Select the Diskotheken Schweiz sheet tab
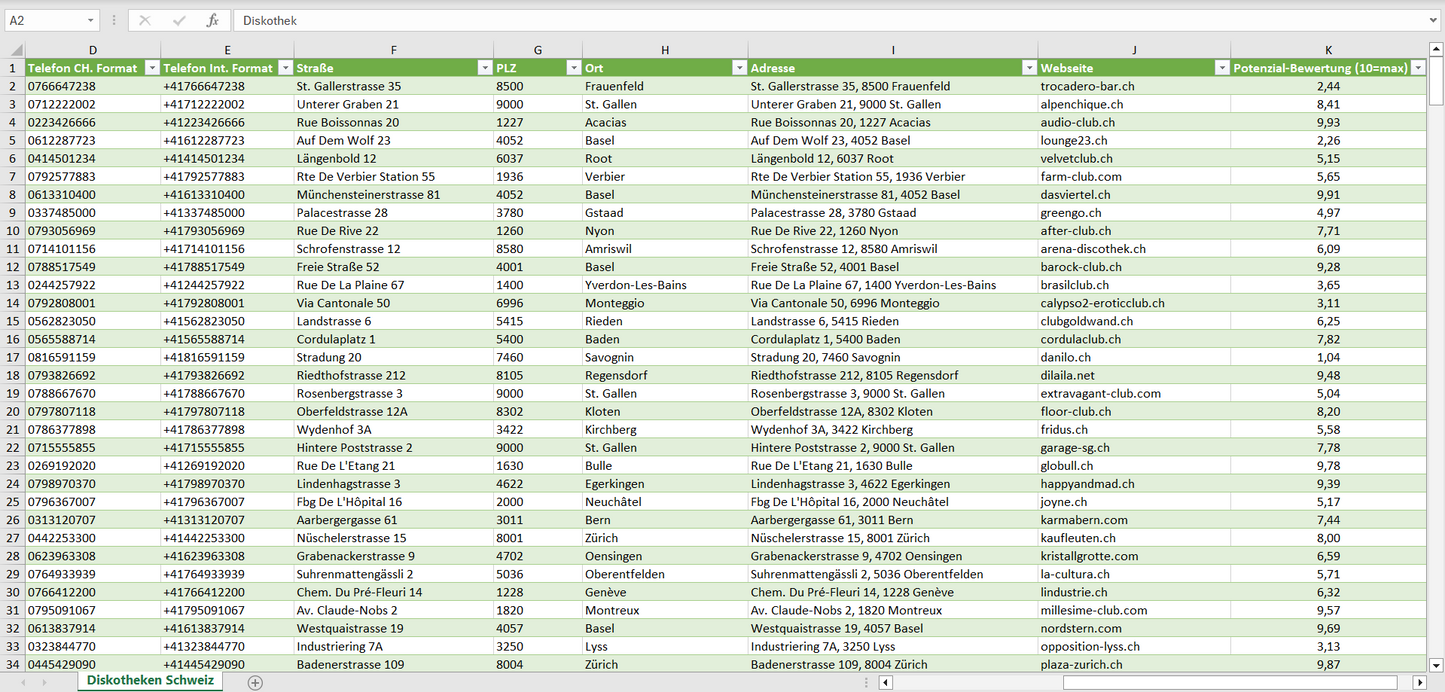This screenshot has height=692, width=1445. tap(150, 681)
